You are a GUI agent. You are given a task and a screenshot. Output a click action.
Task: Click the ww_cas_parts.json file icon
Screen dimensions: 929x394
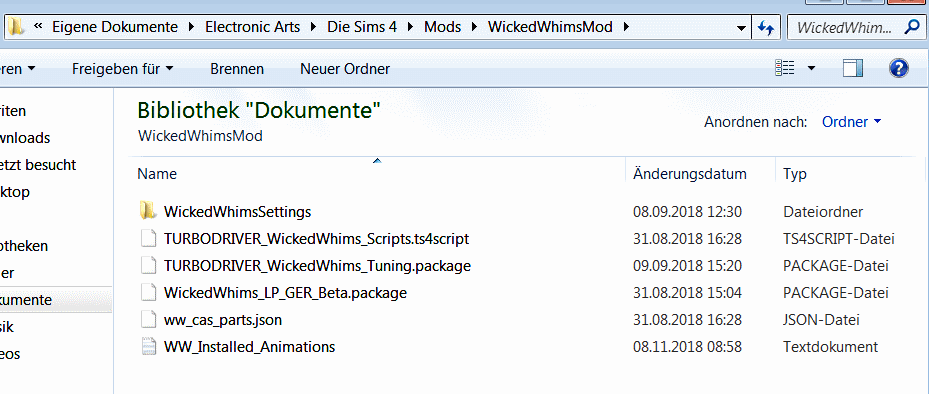point(148,320)
